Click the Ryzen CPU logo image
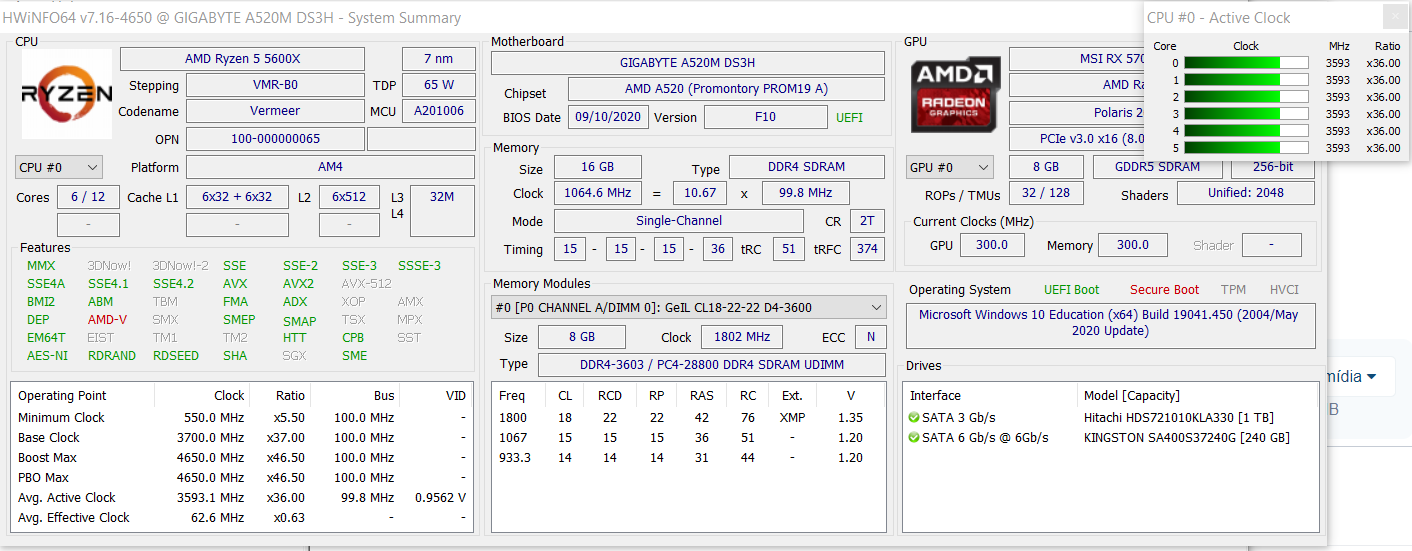Image resolution: width=1412 pixels, height=551 pixels. coord(67,94)
